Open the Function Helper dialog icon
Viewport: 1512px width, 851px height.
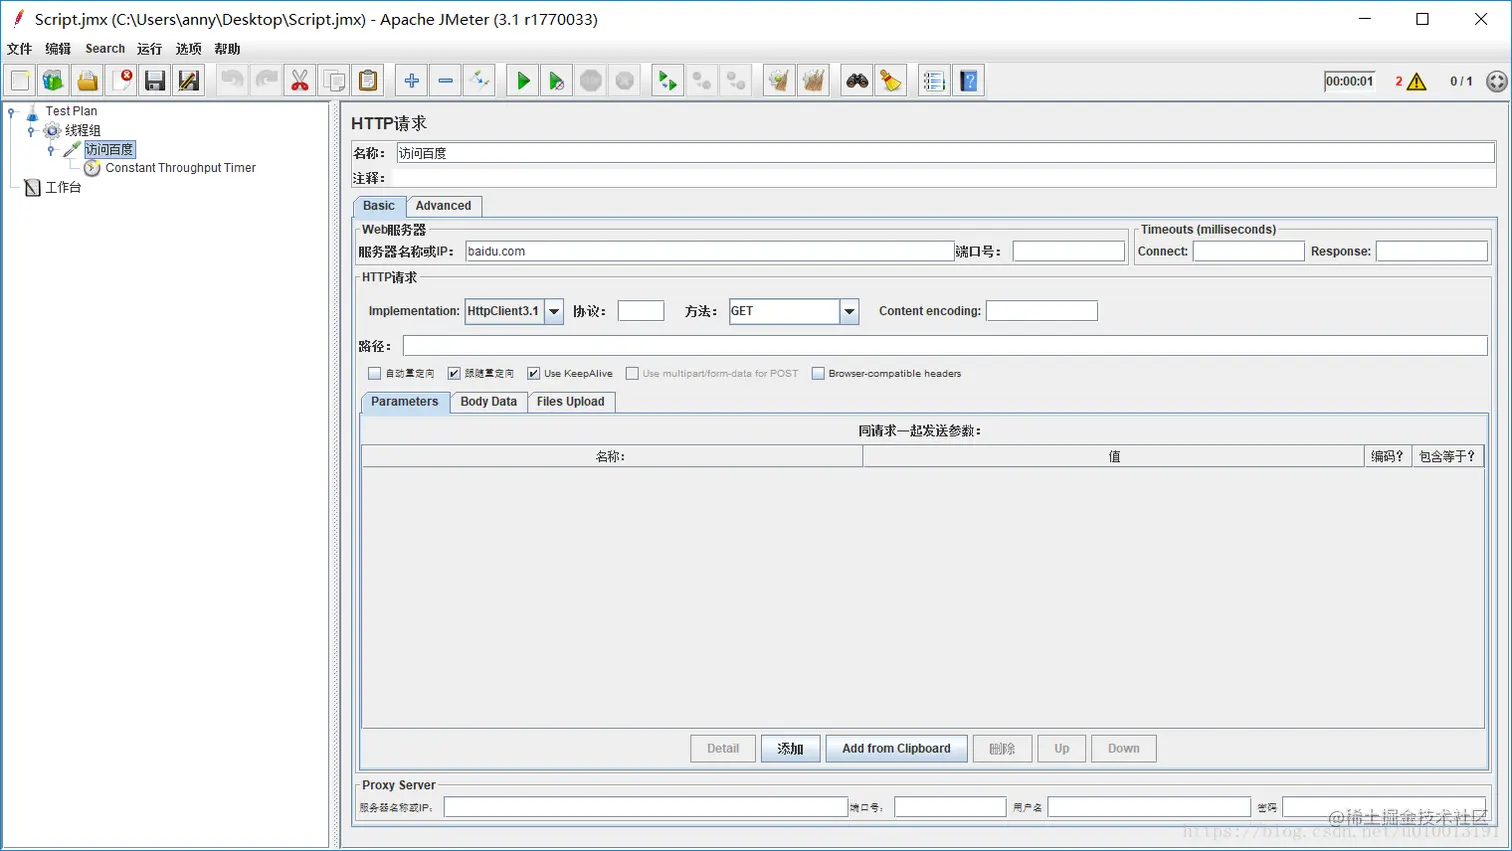click(x=935, y=81)
